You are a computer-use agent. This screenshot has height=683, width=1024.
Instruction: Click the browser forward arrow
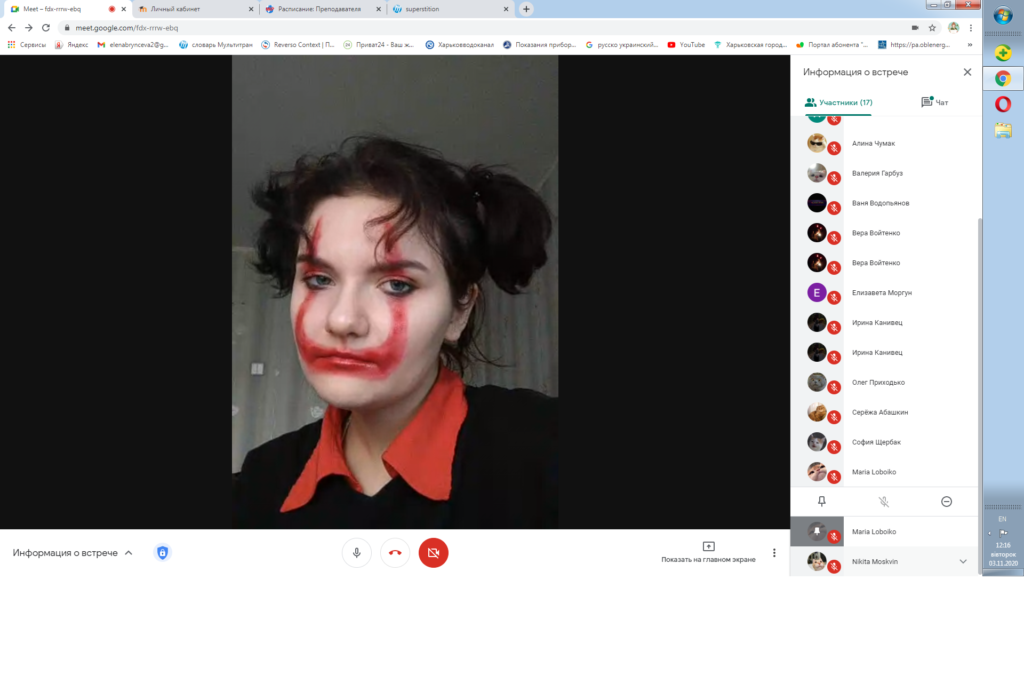29,27
